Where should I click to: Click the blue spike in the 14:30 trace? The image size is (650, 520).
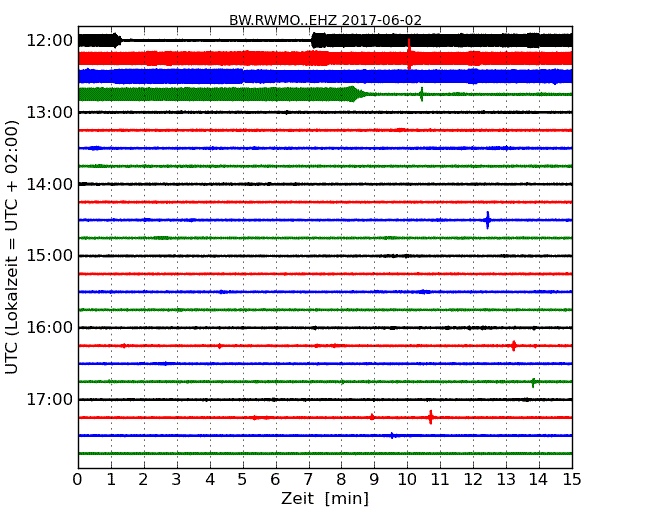pos(488,220)
